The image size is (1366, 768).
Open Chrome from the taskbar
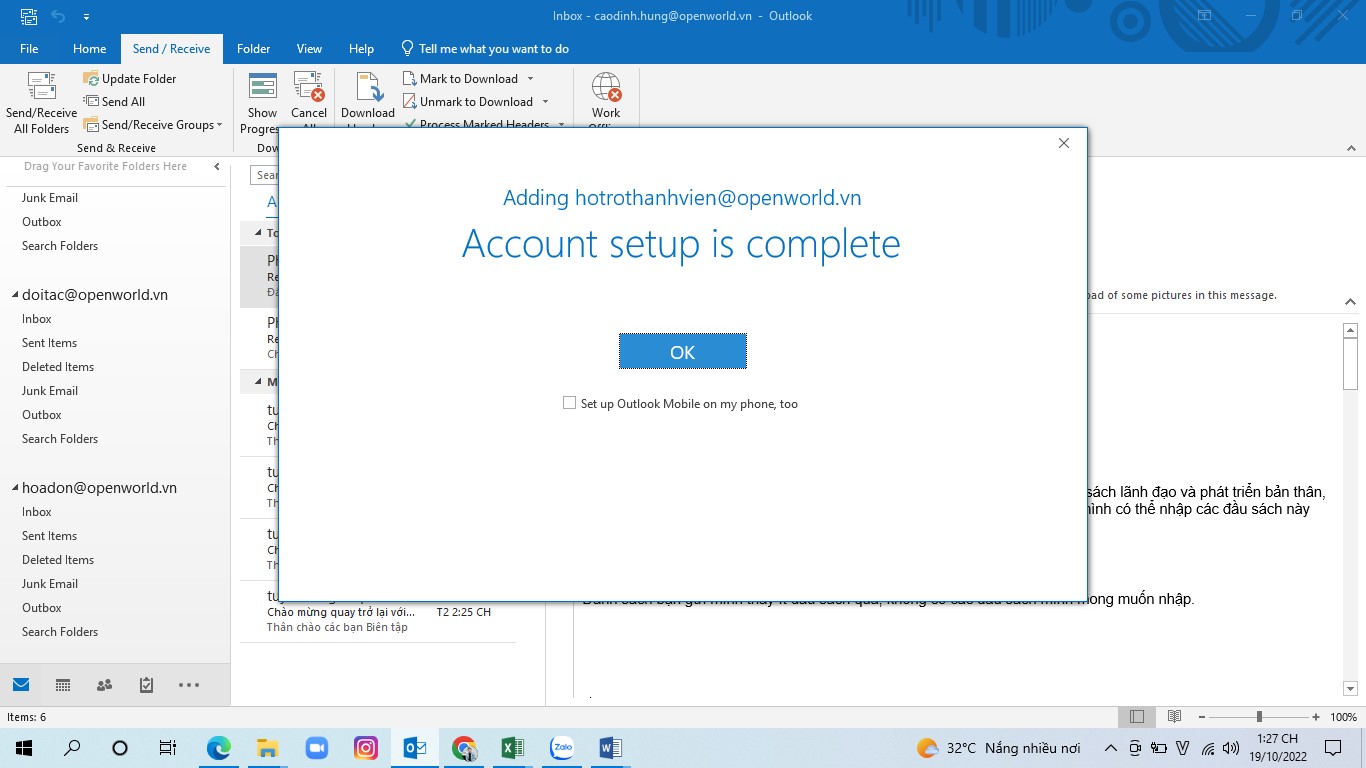click(x=464, y=748)
